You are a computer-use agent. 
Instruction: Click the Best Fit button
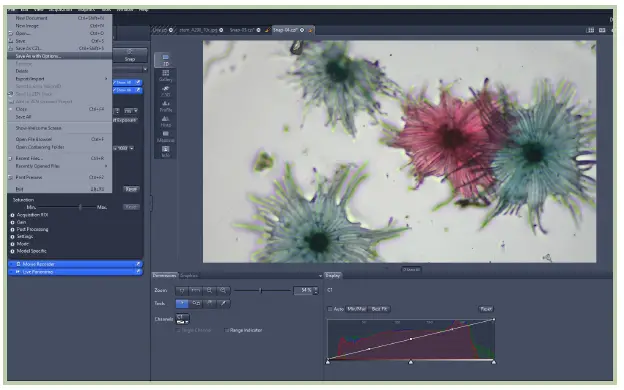click(379, 309)
